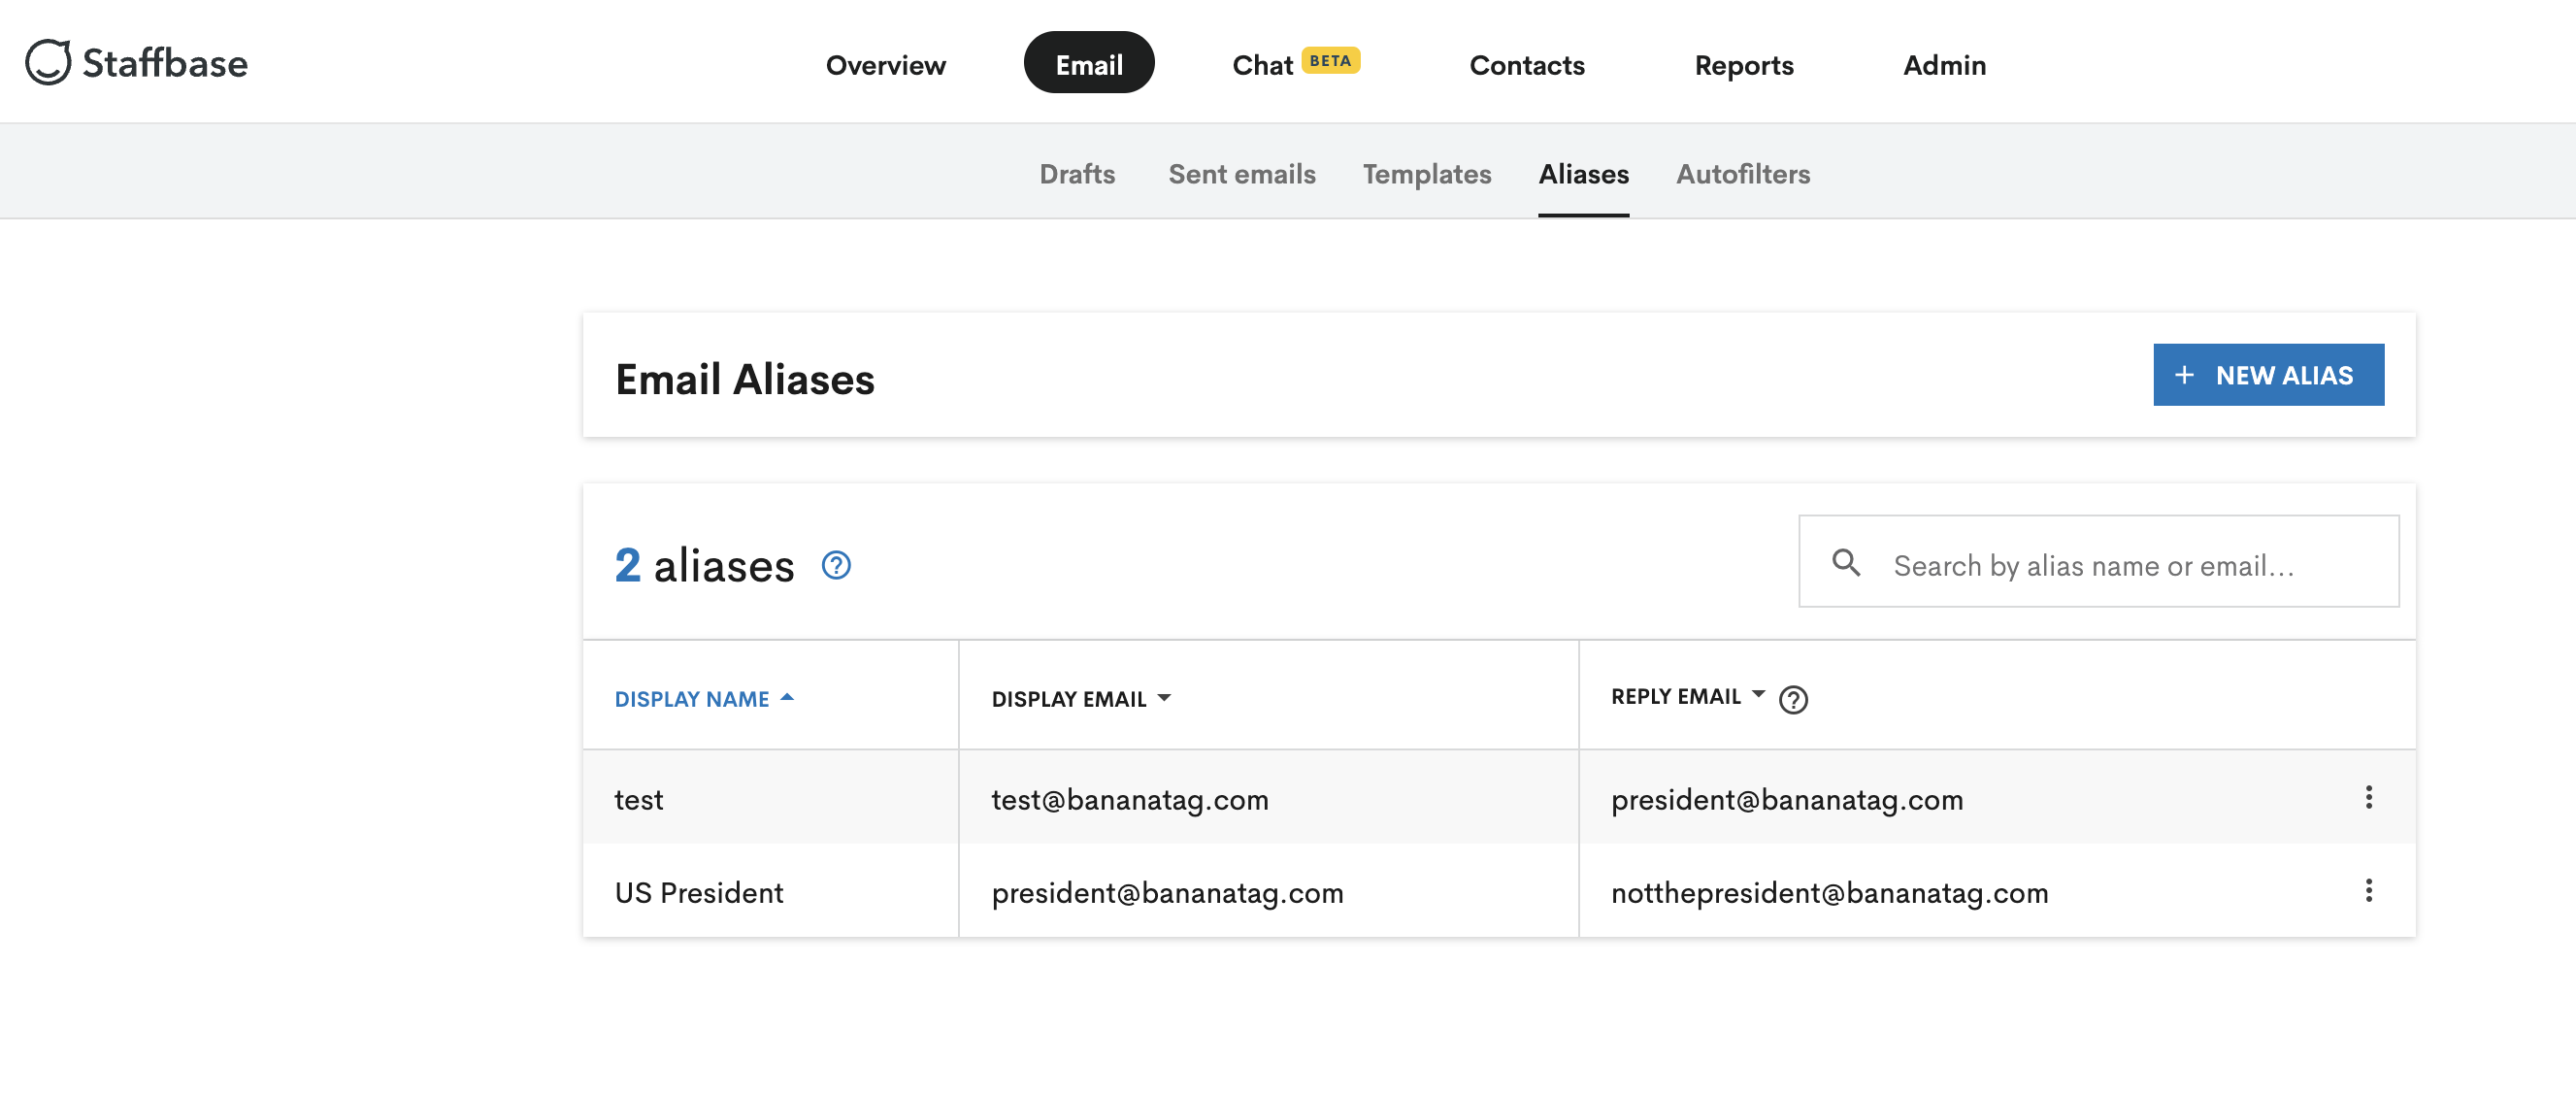Click the New Alias button

[x=2268, y=375]
